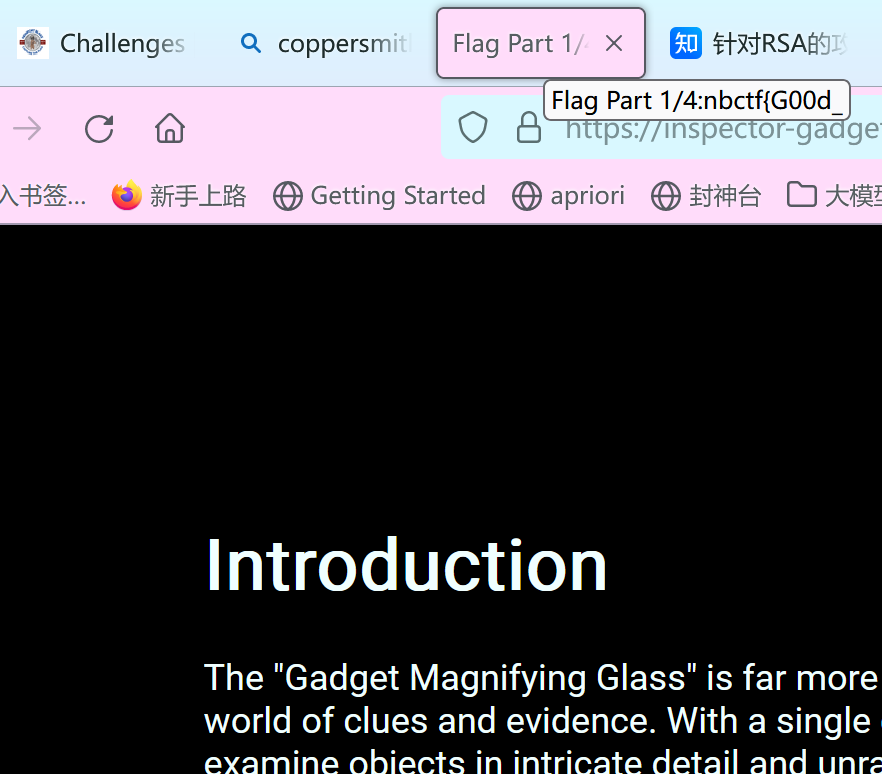Image resolution: width=882 pixels, height=774 pixels.
Task: Open the apriori bookmark
Action: point(569,196)
